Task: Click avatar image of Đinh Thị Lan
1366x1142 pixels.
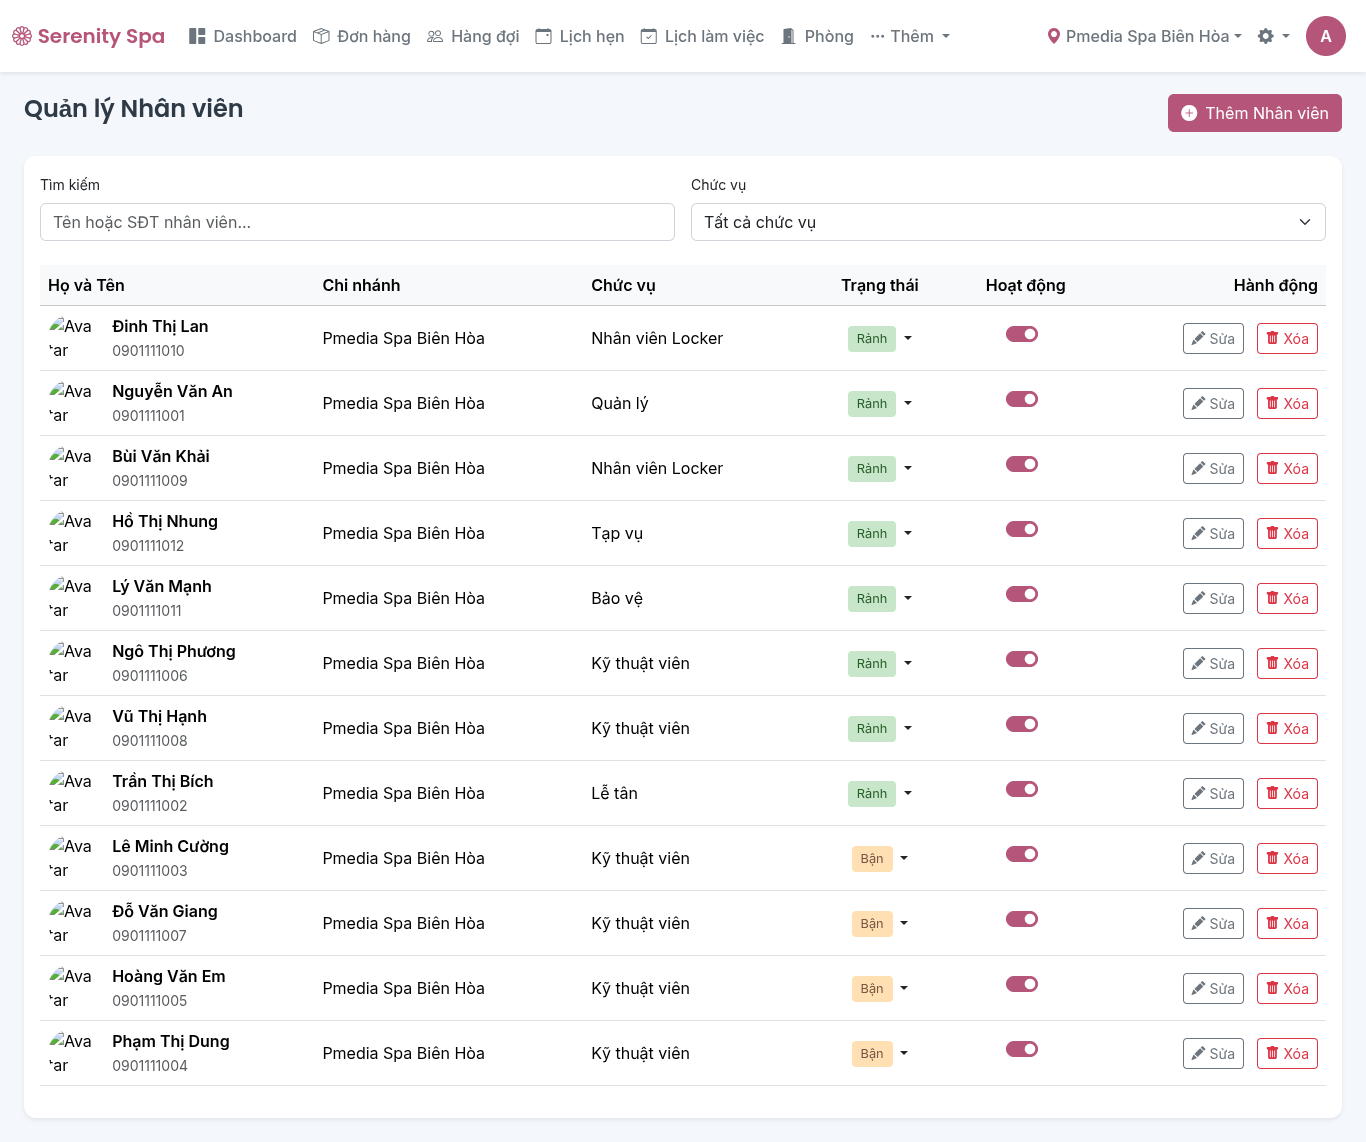Action: pos(70,338)
